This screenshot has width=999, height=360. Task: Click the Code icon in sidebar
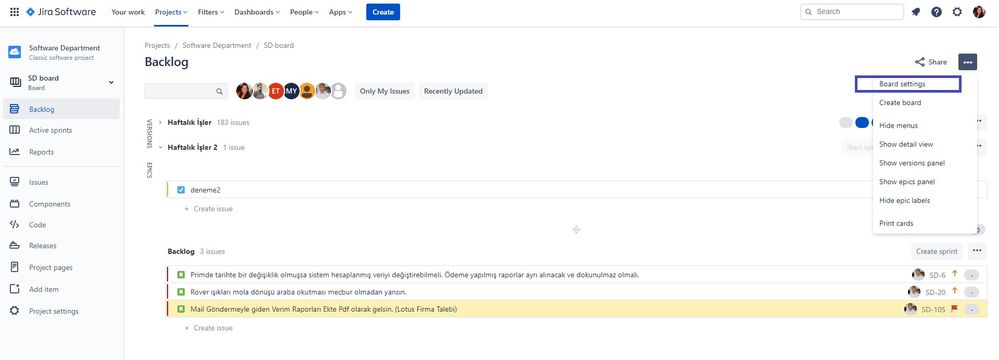click(14, 225)
